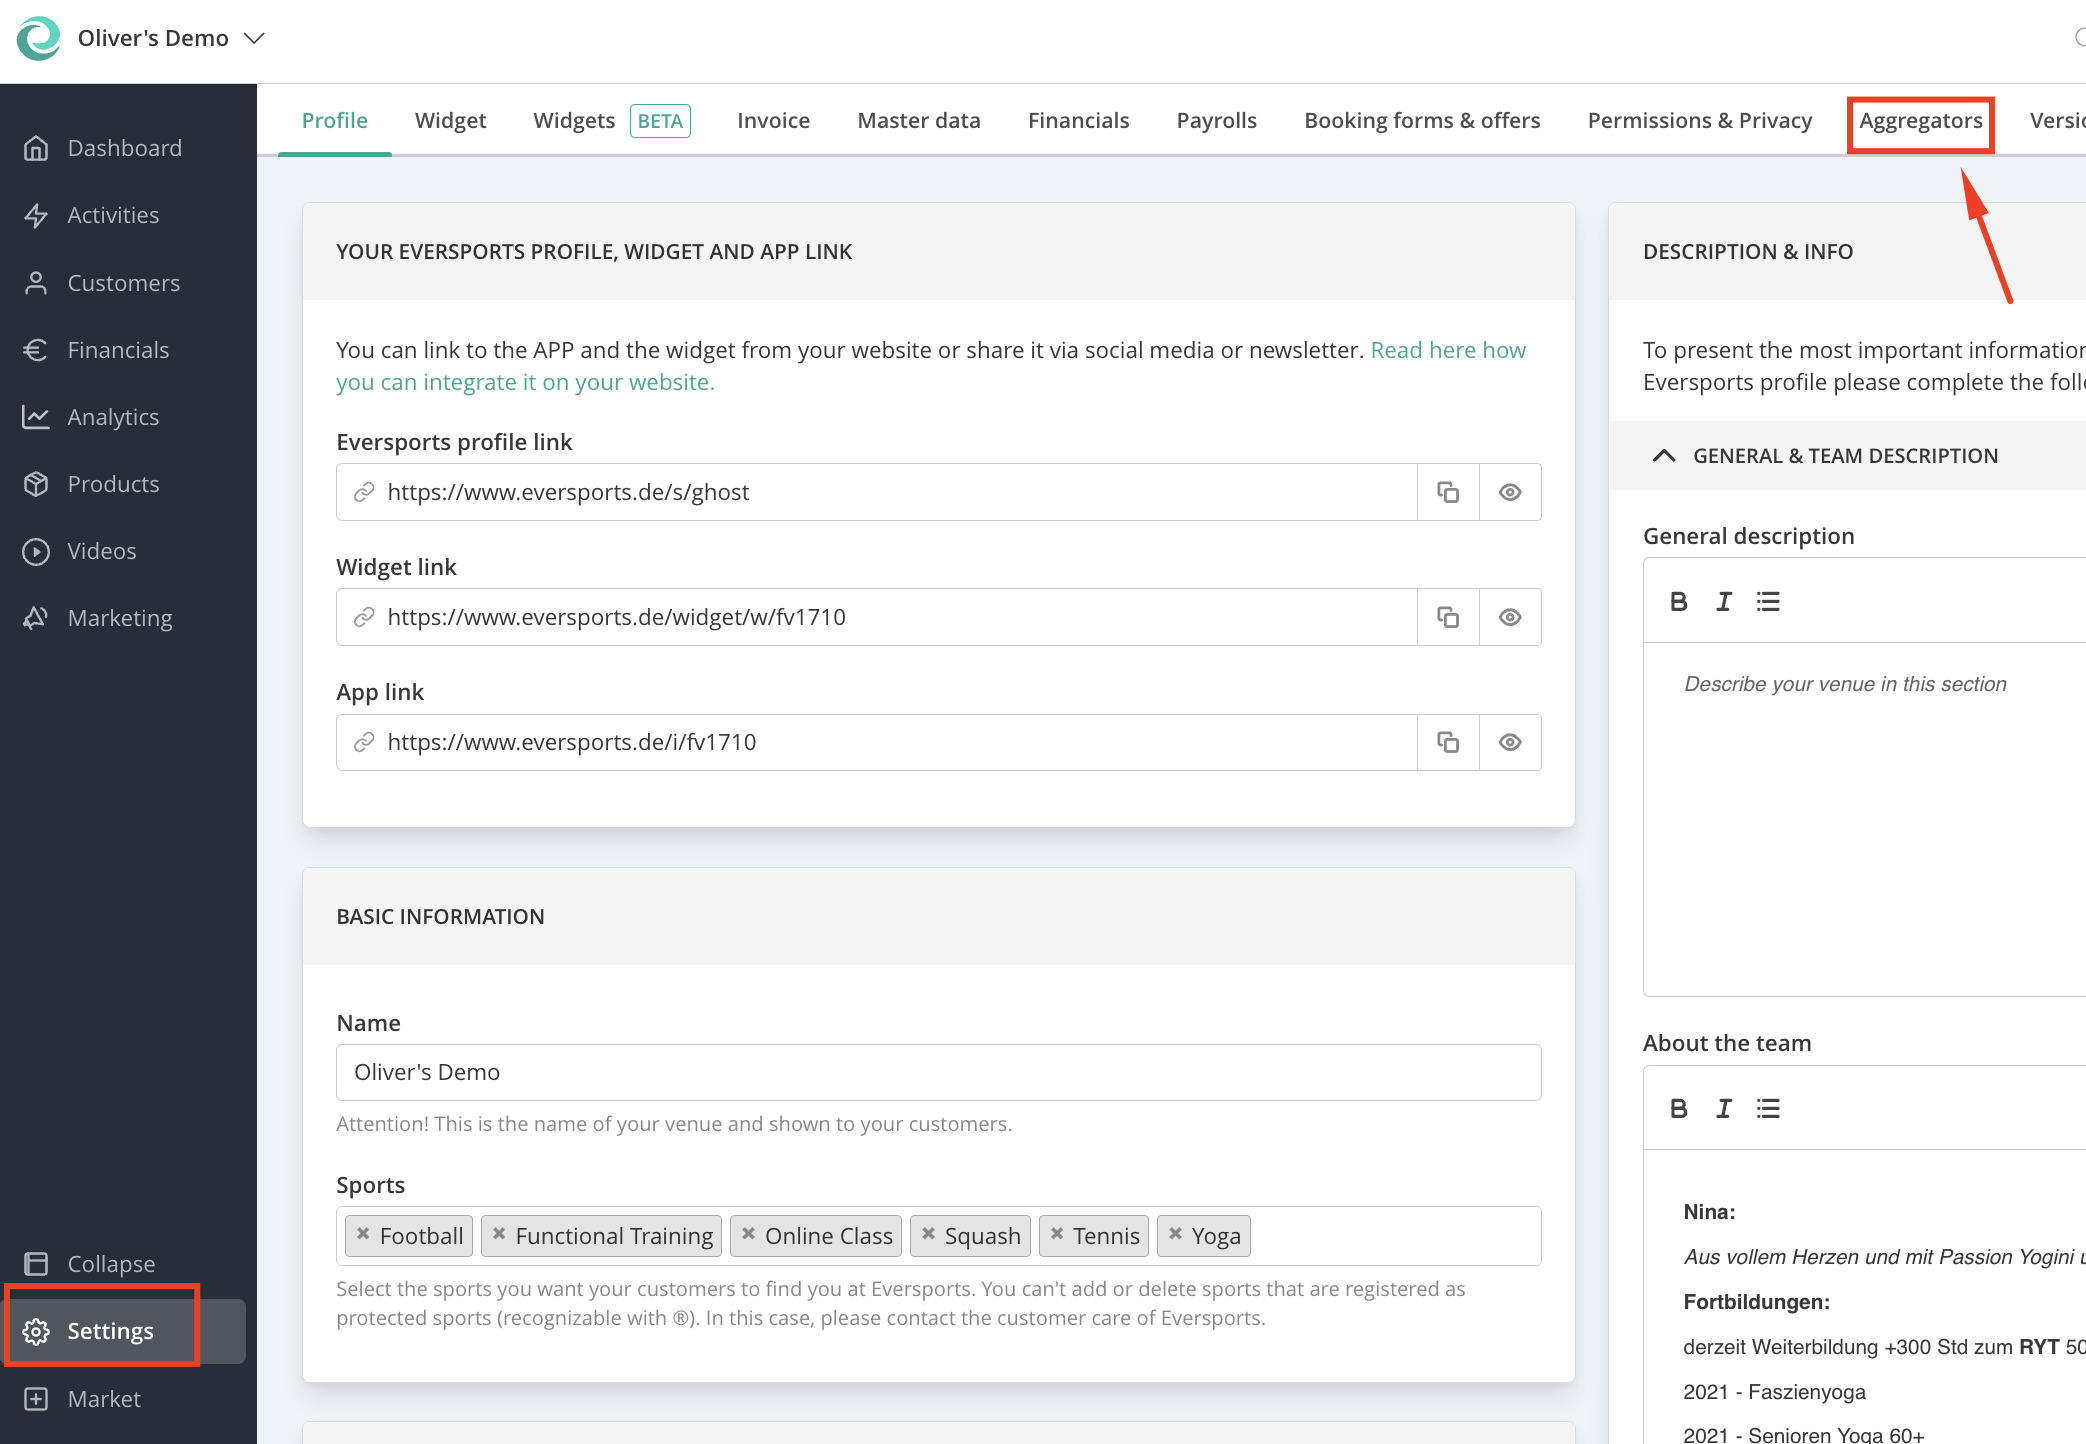2086x1444 pixels.
Task: Remove the Yoga sport tag
Action: [1175, 1234]
